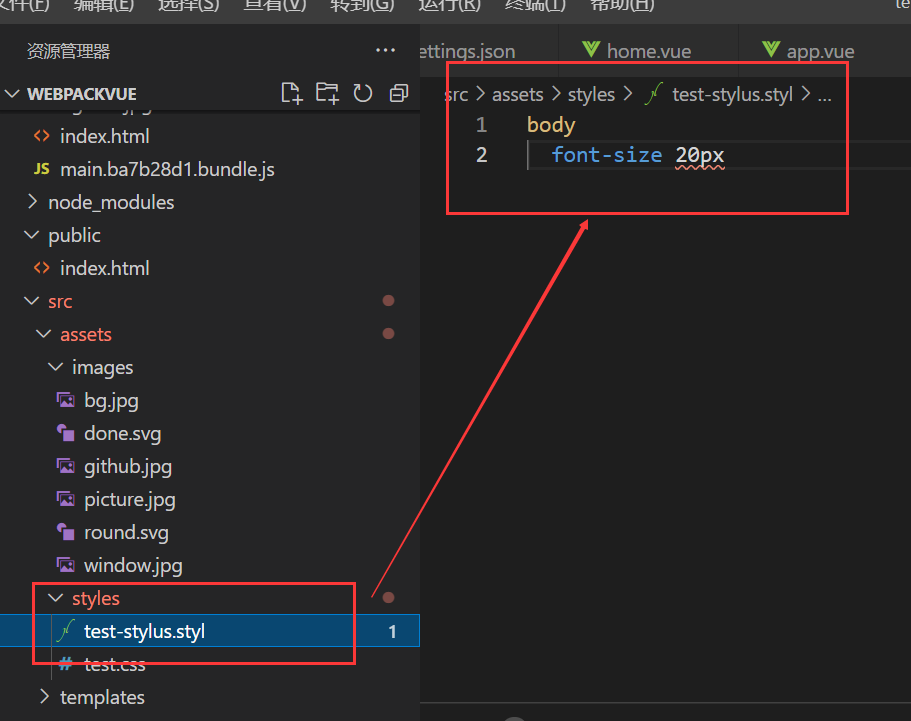
Task: Click the stylus icon of test-stylus.styl in tree
Action: [66, 630]
